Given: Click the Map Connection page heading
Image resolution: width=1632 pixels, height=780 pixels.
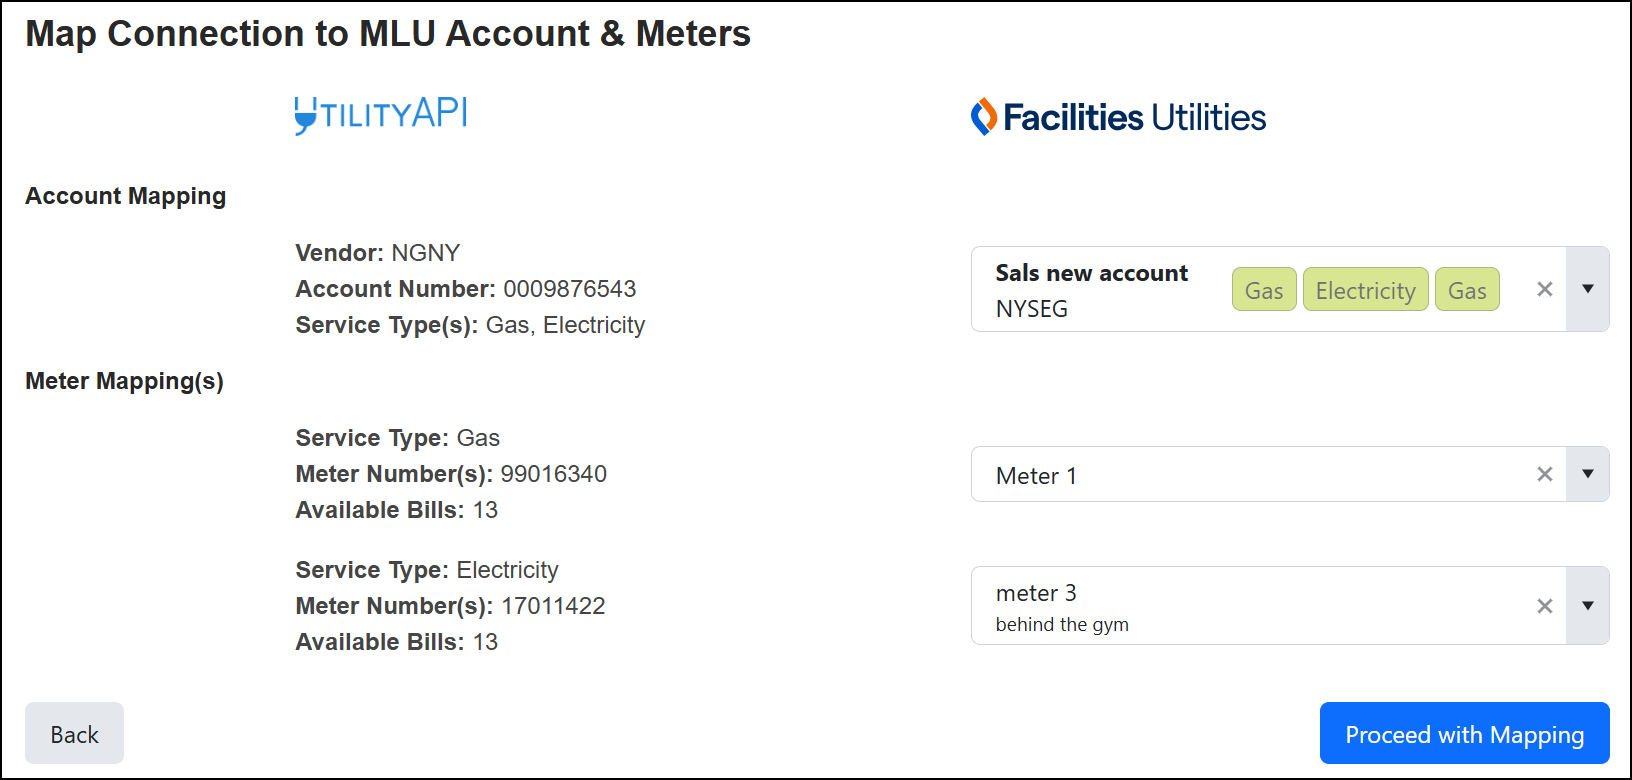Looking at the screenshot, I should (x=388, y=34).
